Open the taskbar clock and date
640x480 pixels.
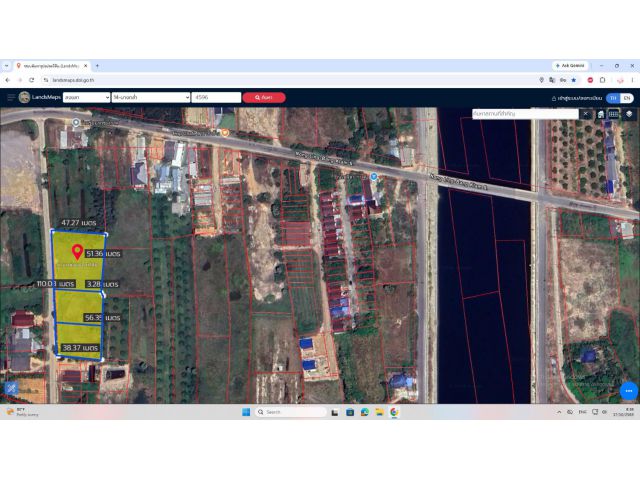[623, 412]
